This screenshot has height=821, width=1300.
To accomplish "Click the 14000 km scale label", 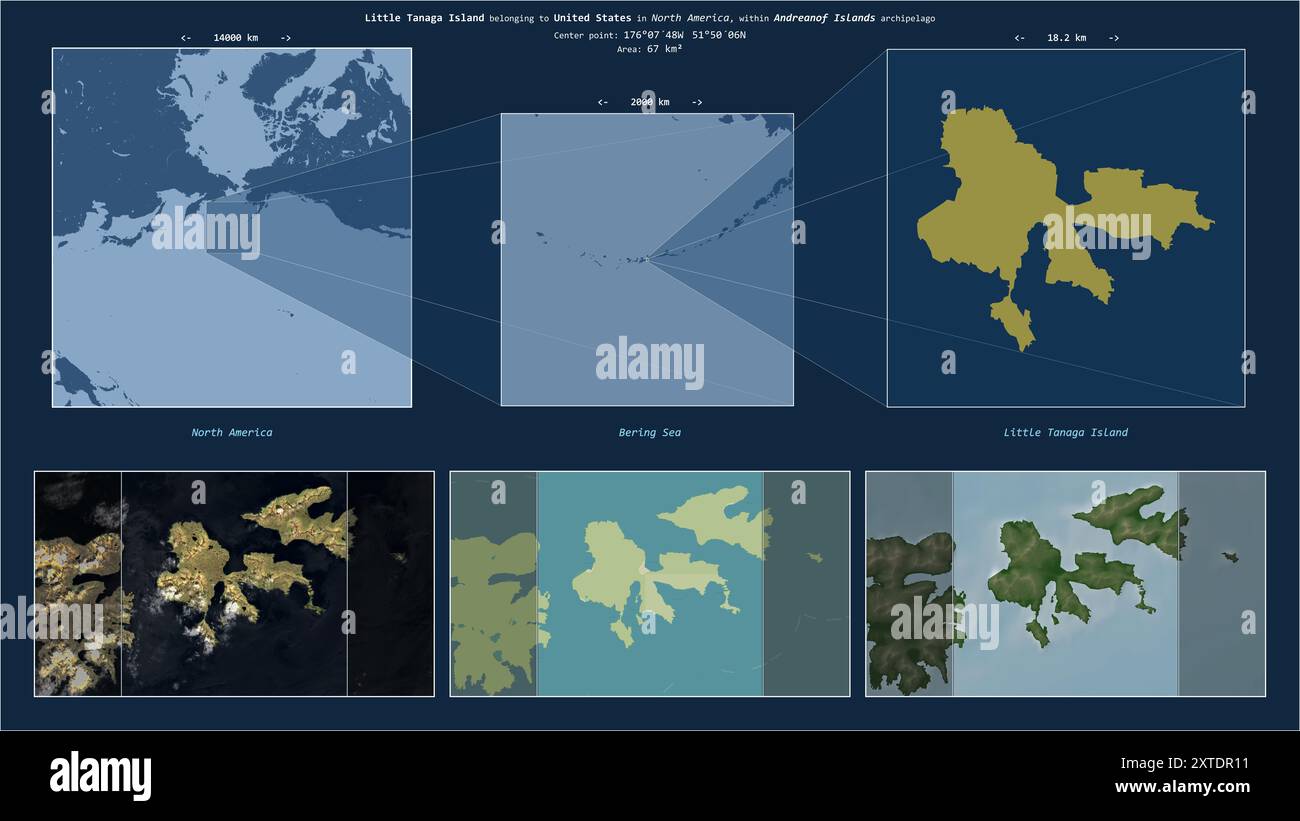I will [236, 38].
